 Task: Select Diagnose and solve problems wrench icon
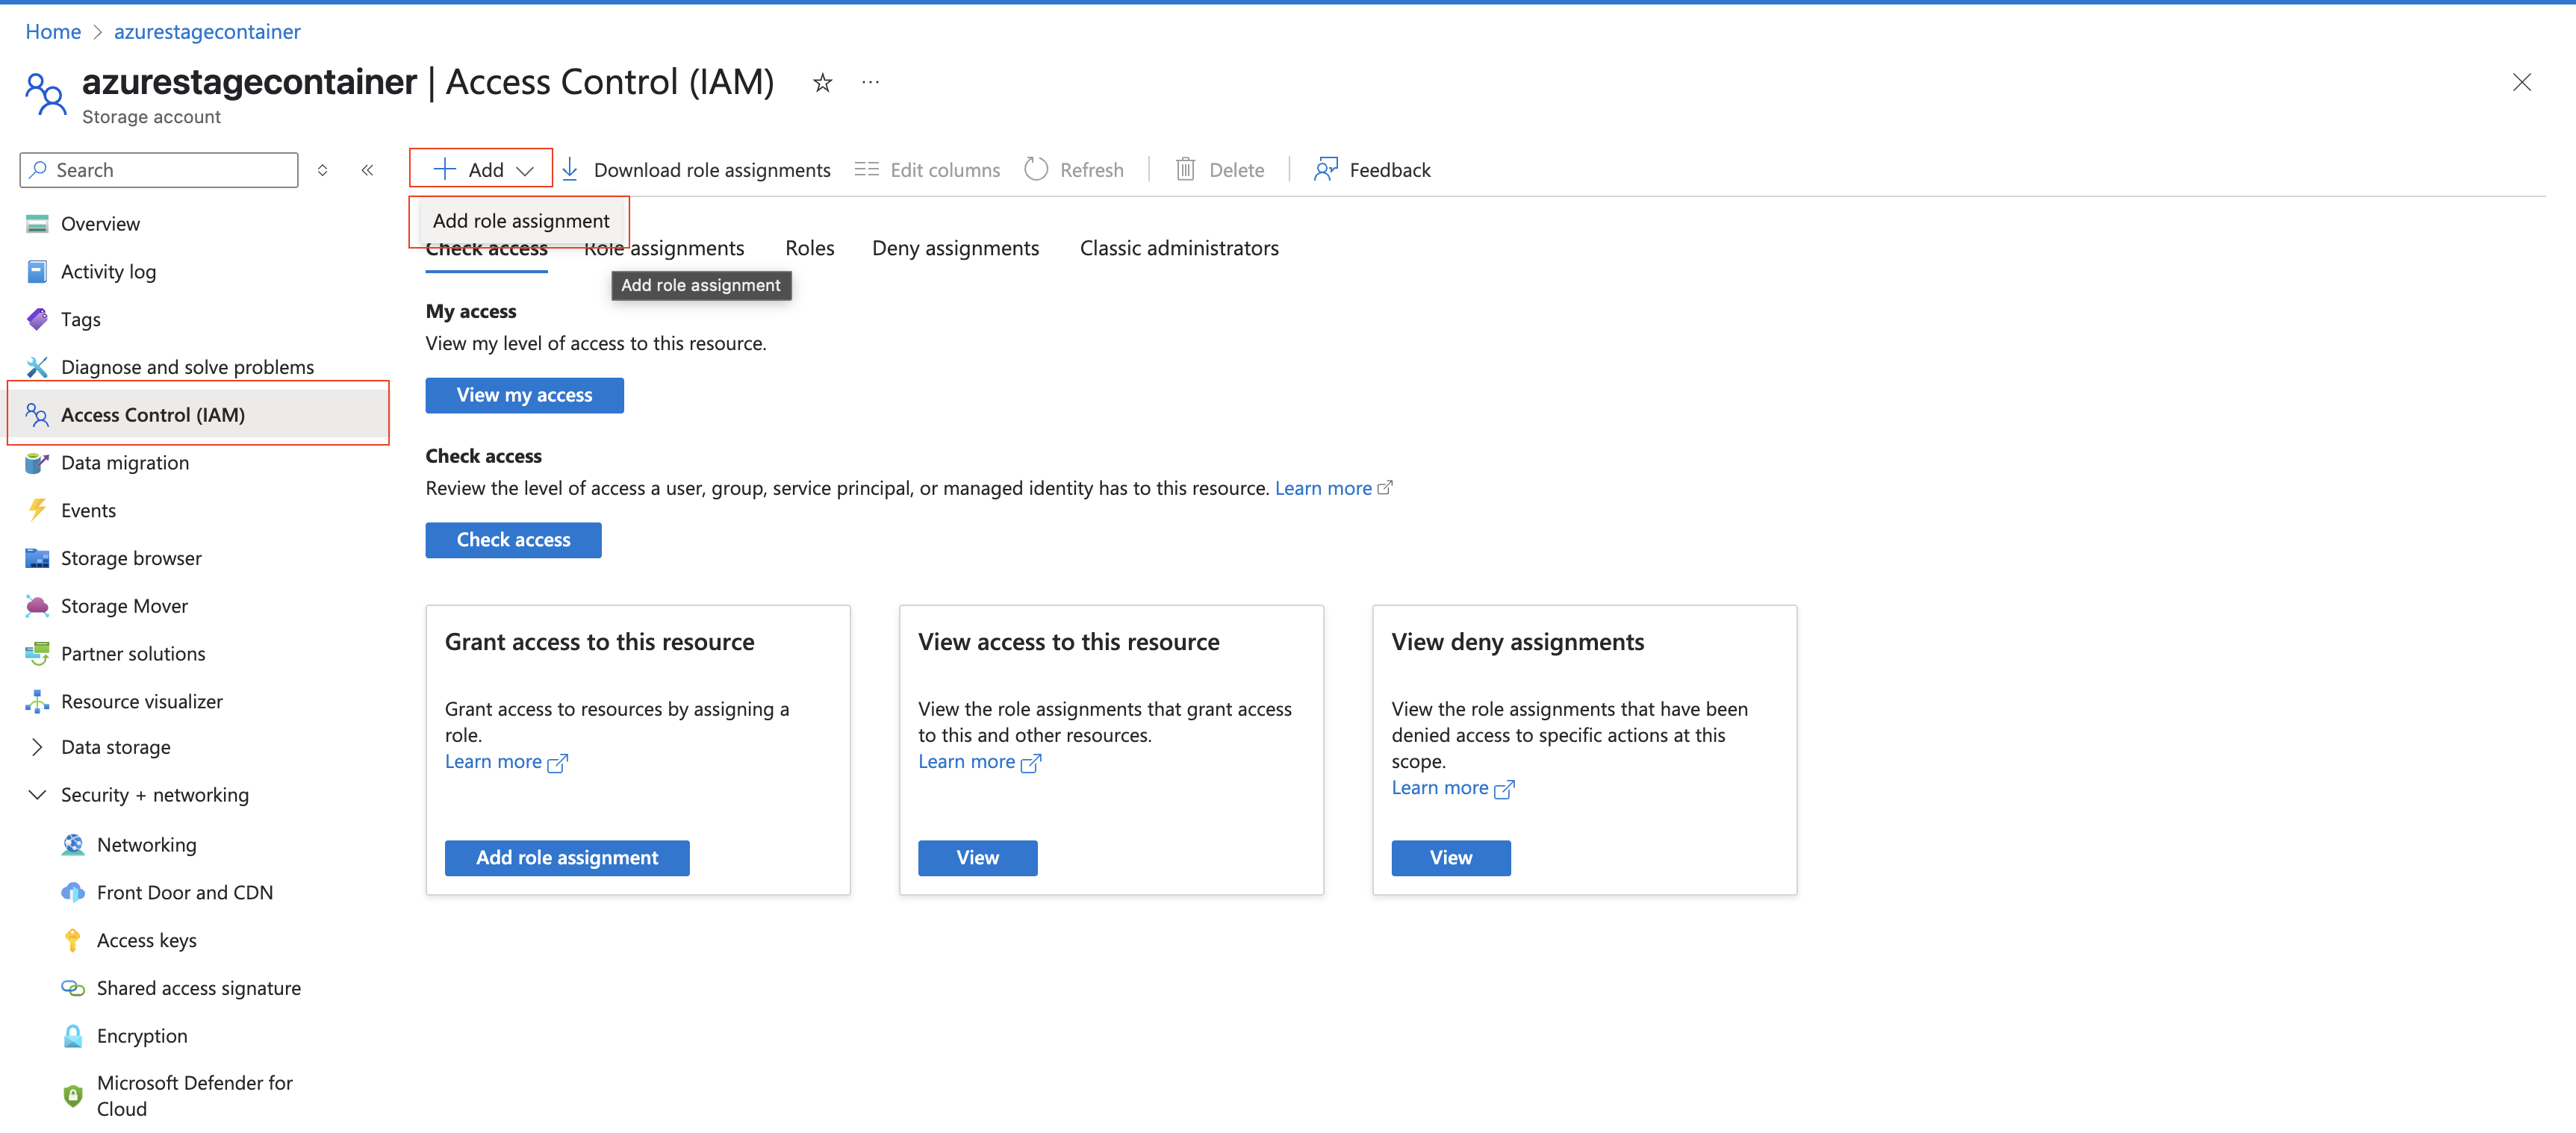pos(37,367)
